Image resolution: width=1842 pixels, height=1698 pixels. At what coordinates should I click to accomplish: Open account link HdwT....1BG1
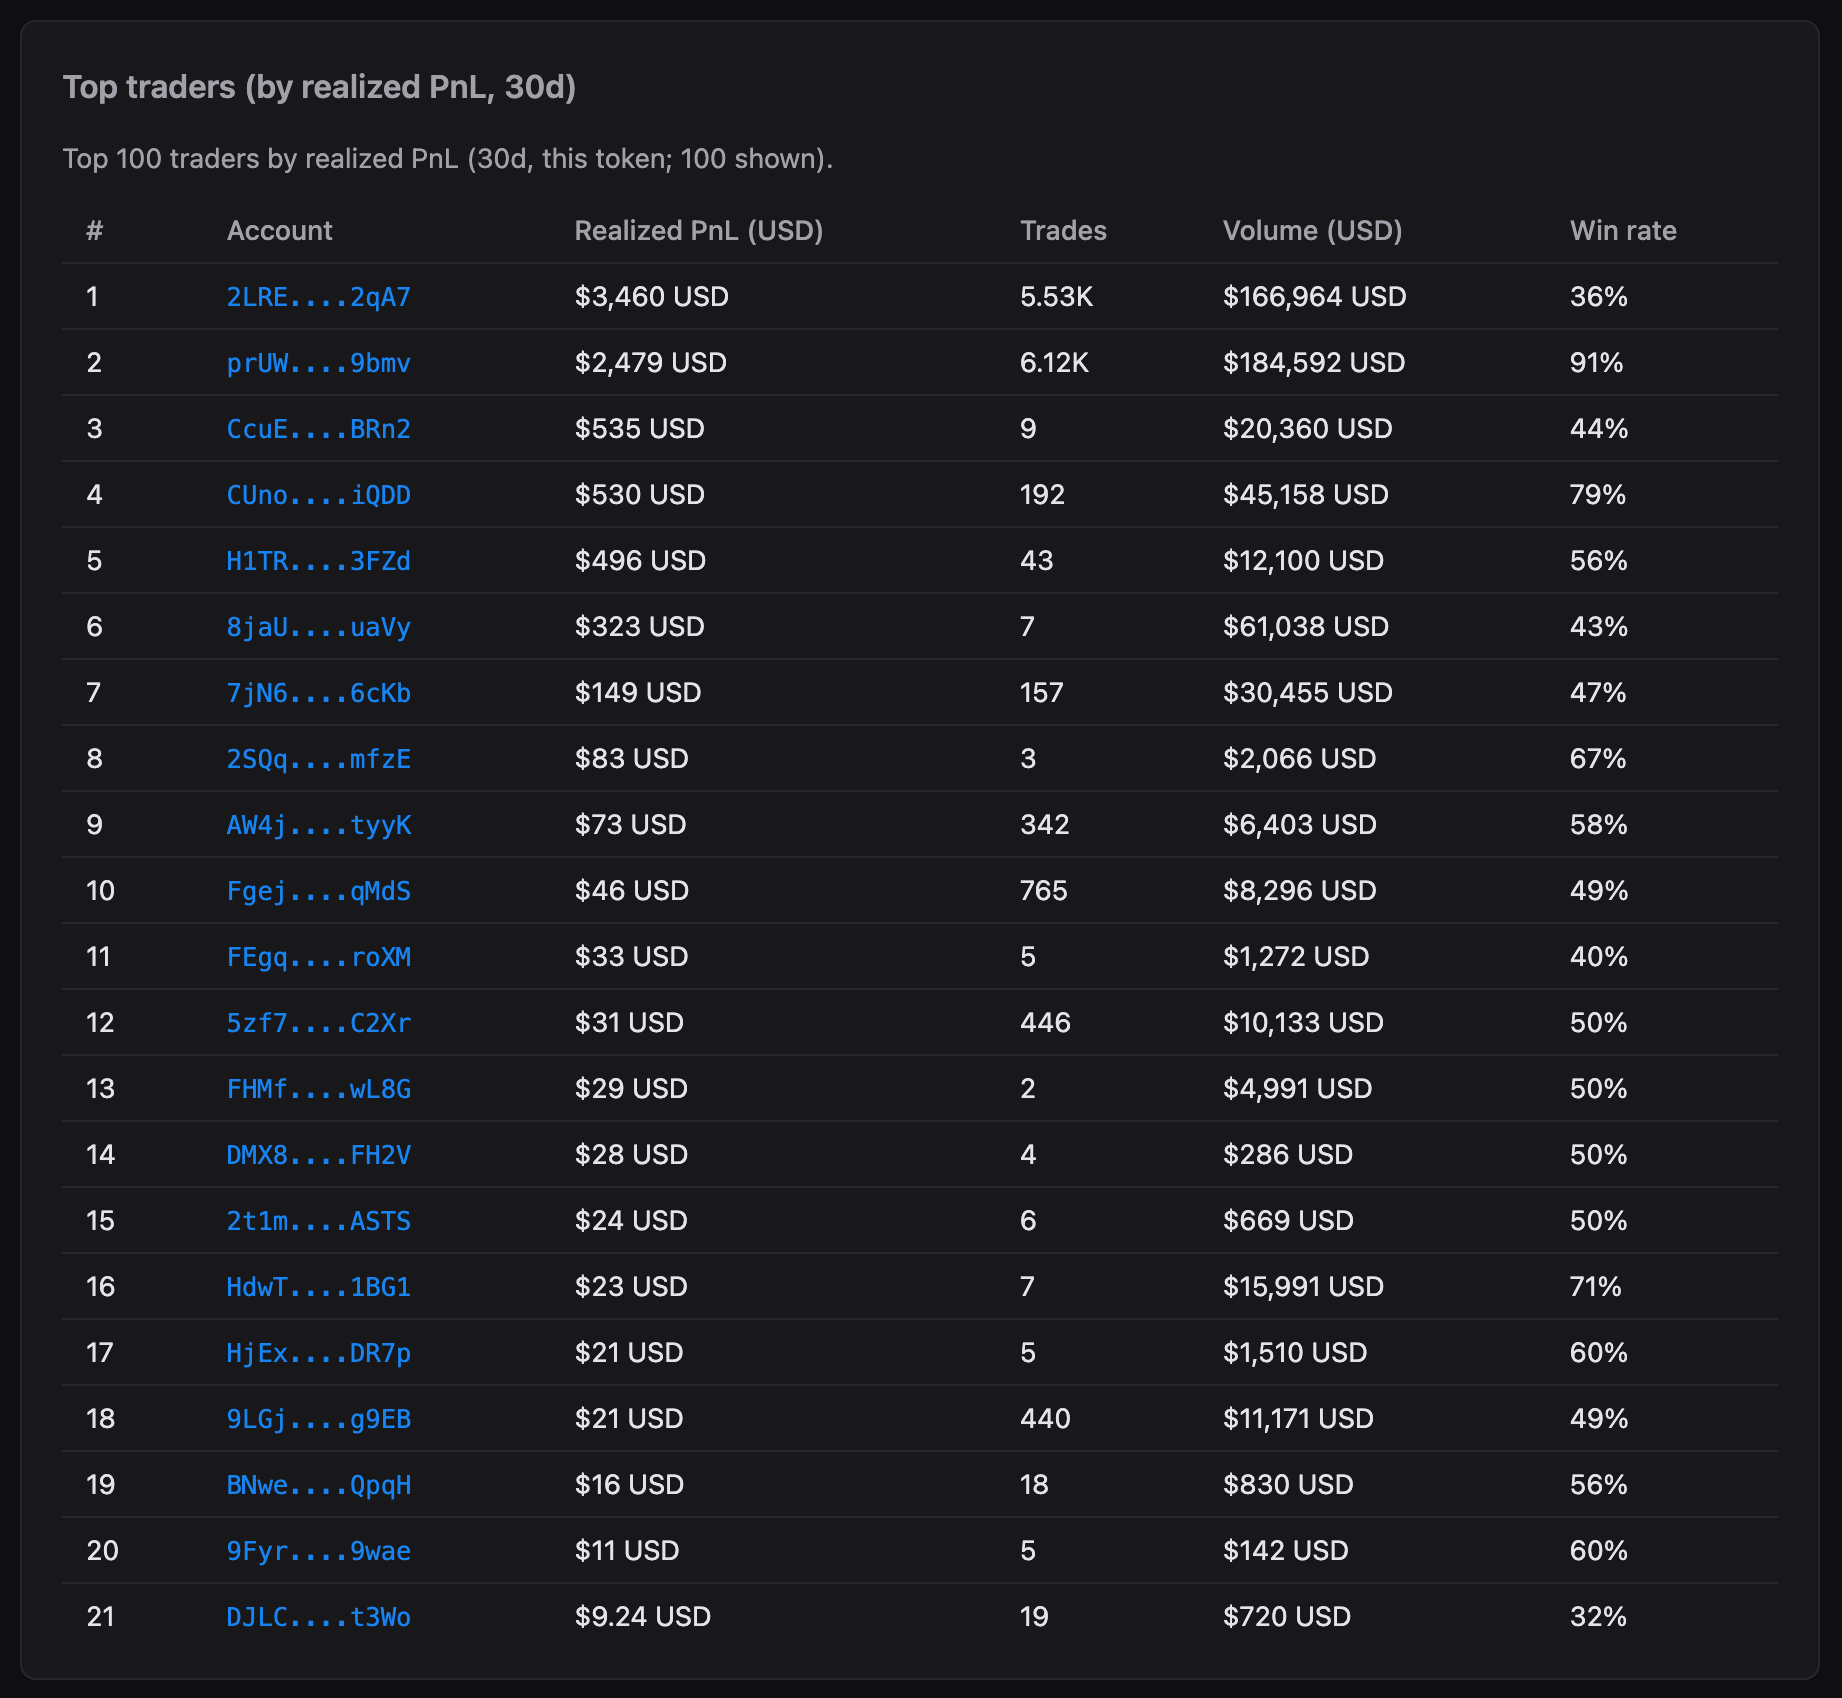(x=318, y=1287)
